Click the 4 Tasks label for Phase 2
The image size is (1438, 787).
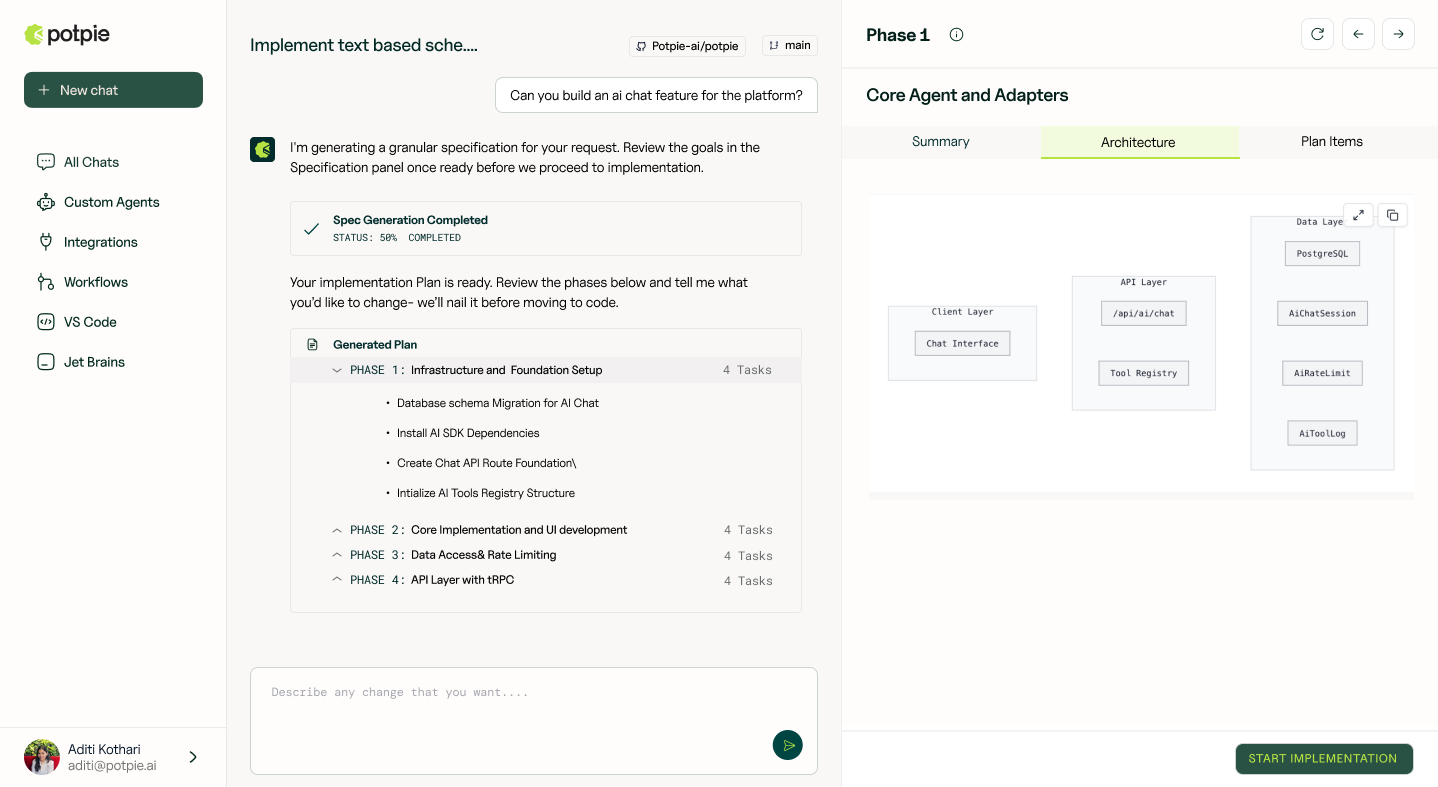[748, 530]
